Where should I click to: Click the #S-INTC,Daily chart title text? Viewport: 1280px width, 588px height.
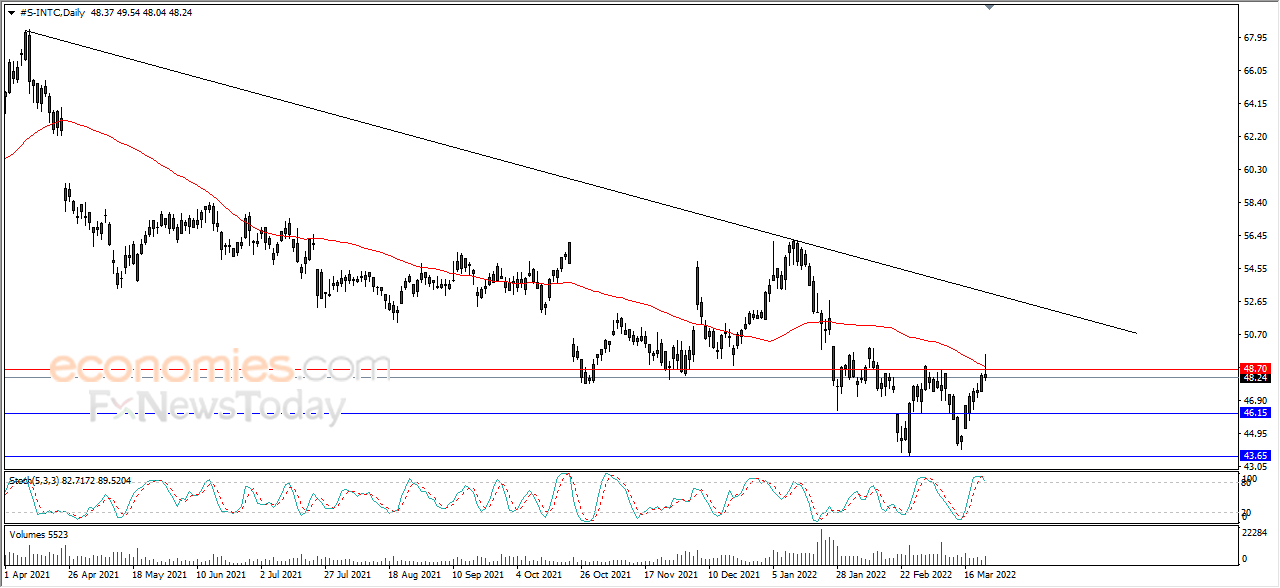pos(52,13)
